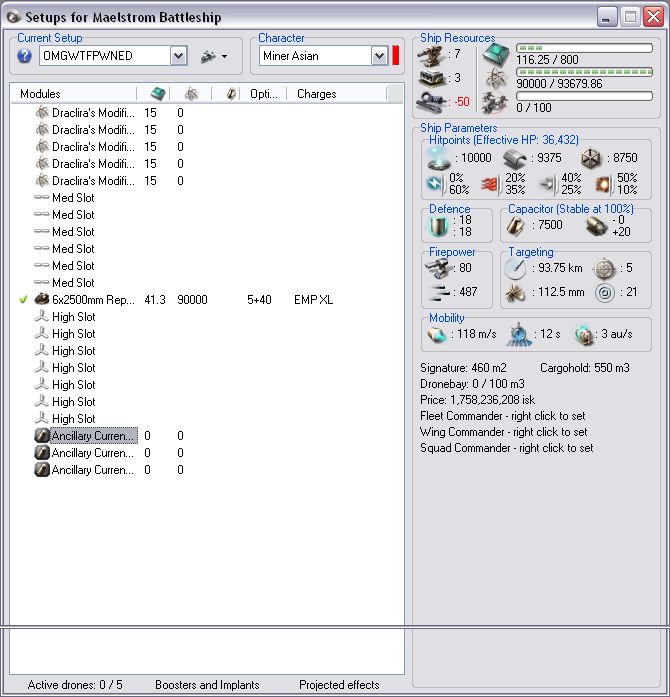Click the Price: 1,758,236,208 isk text

coord(477,400)
